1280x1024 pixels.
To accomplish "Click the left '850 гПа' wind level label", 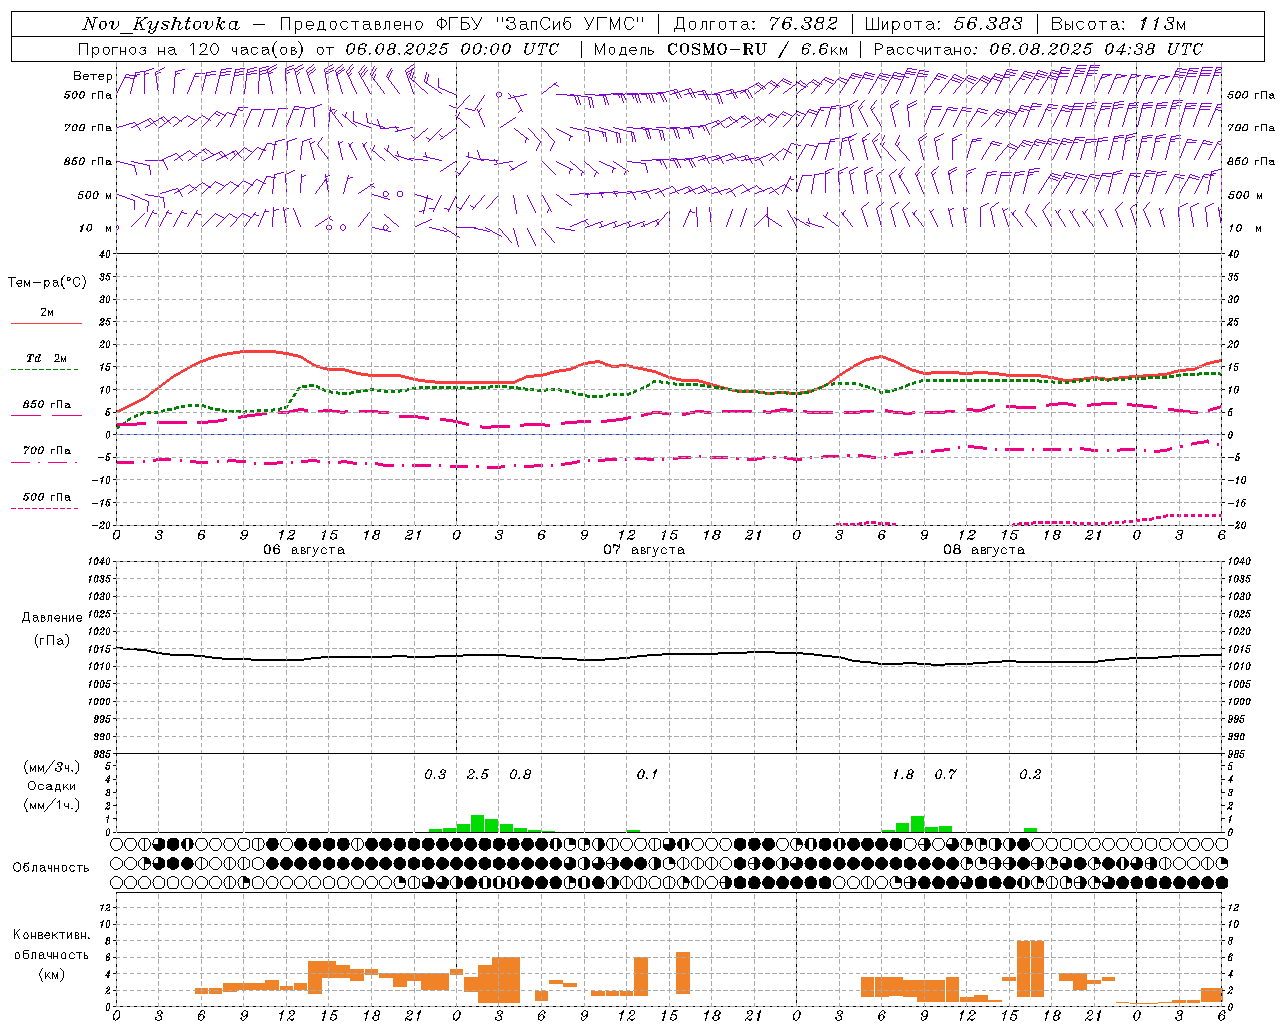I will (x=88, y=161).
